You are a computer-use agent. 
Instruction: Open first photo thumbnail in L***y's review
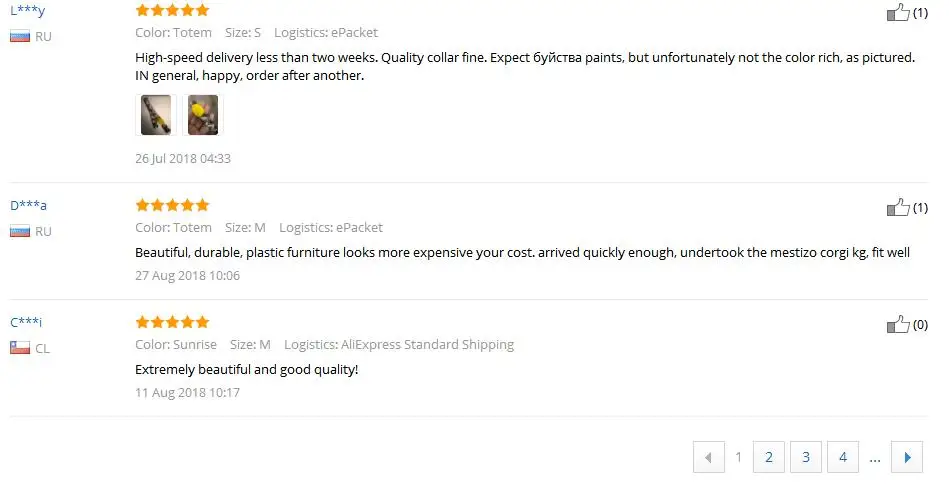tap(155, 115)
